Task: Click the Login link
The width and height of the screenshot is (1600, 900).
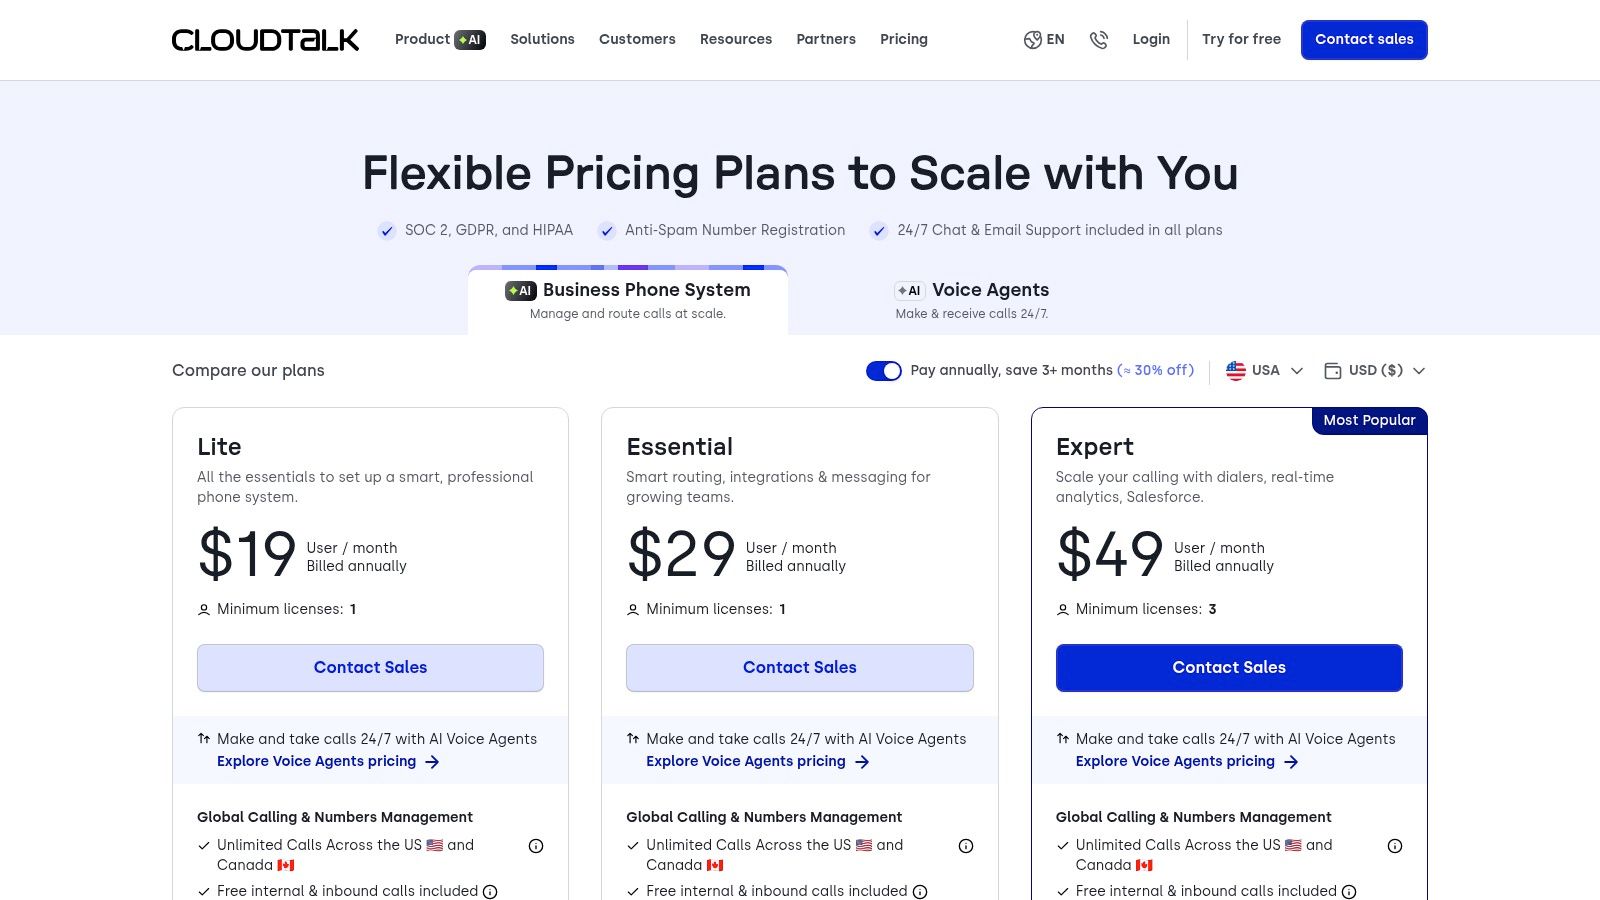Action: tap(1151, 40)
